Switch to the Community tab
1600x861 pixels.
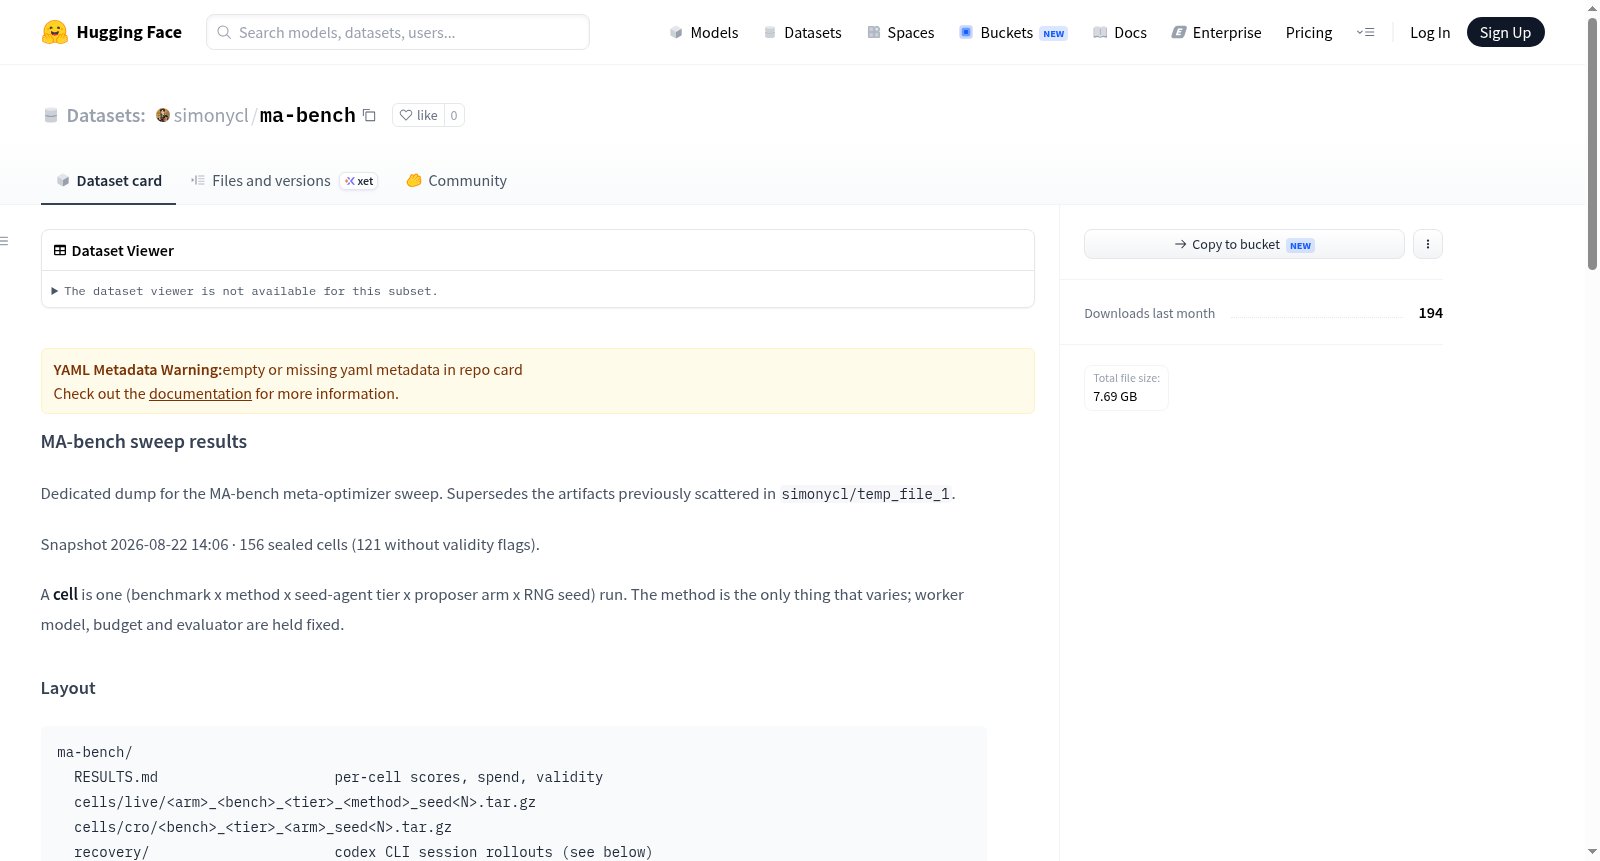[457, 181]
